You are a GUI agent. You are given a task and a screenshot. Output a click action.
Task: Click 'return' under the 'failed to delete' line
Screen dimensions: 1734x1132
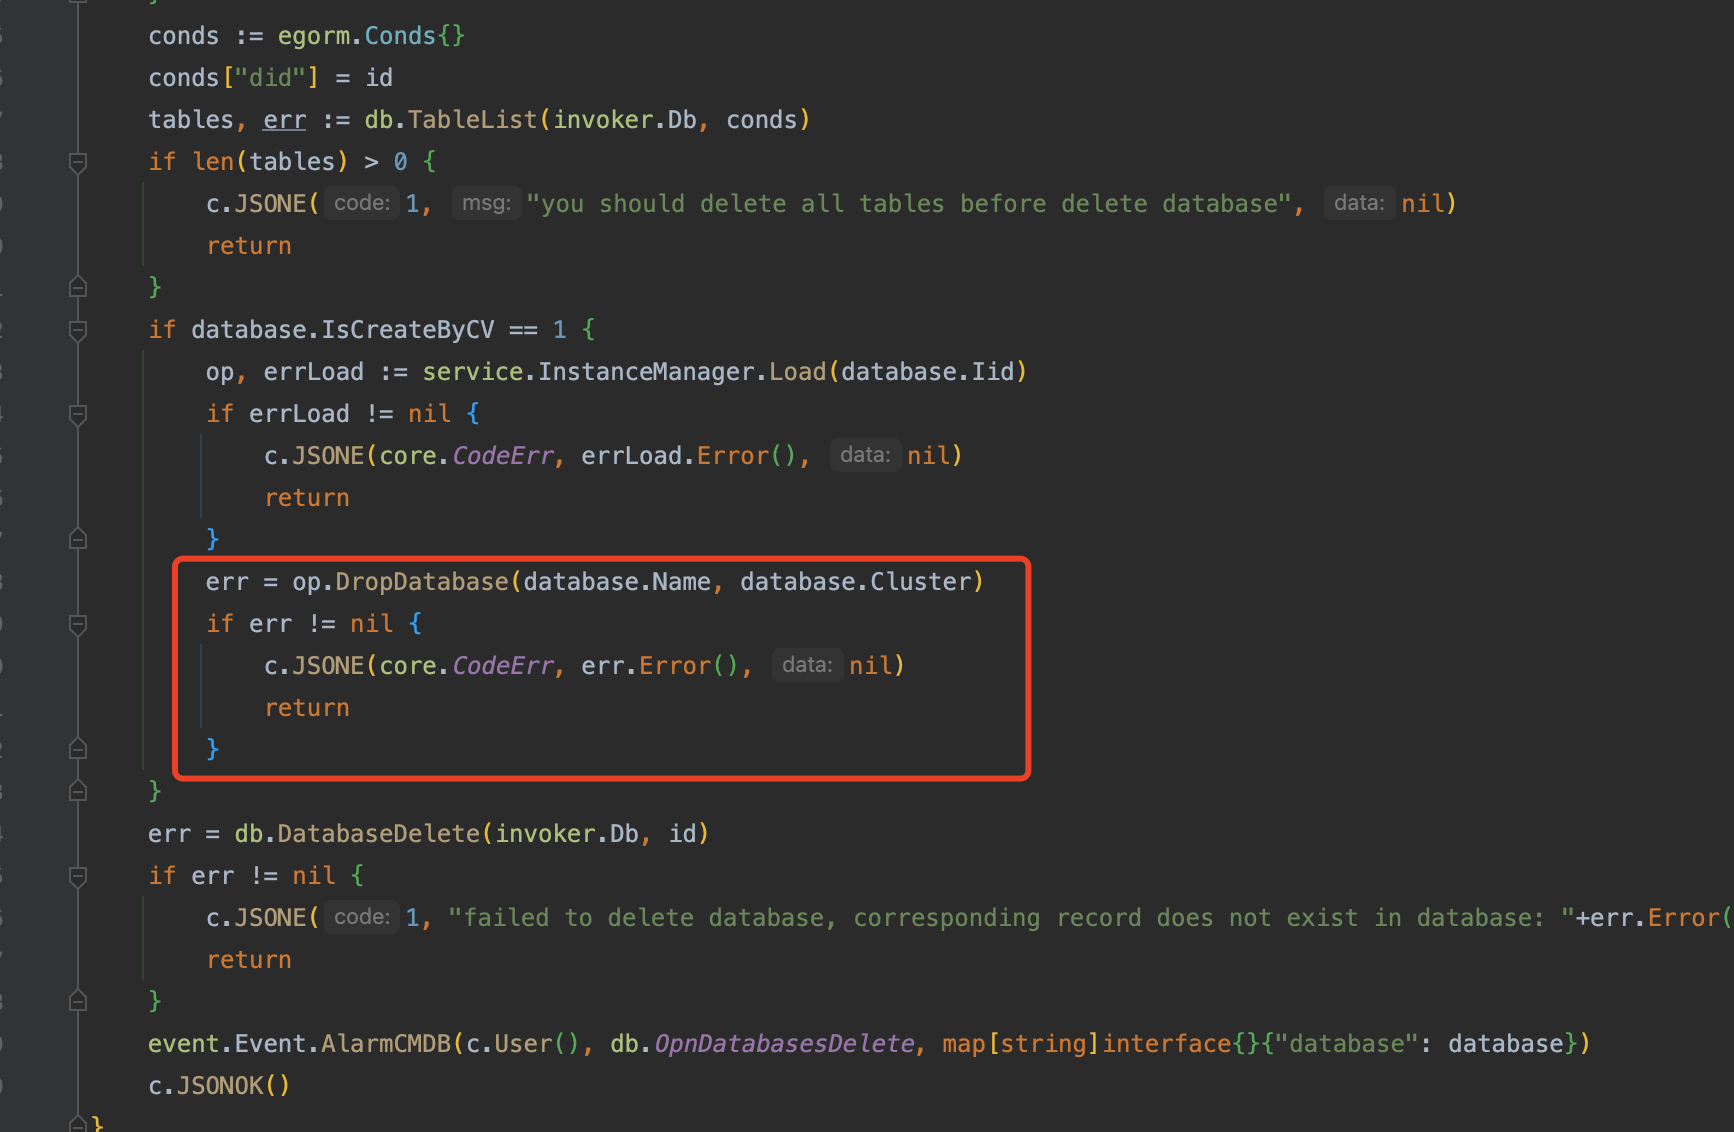pyautogui.click(x=249, y=960)
